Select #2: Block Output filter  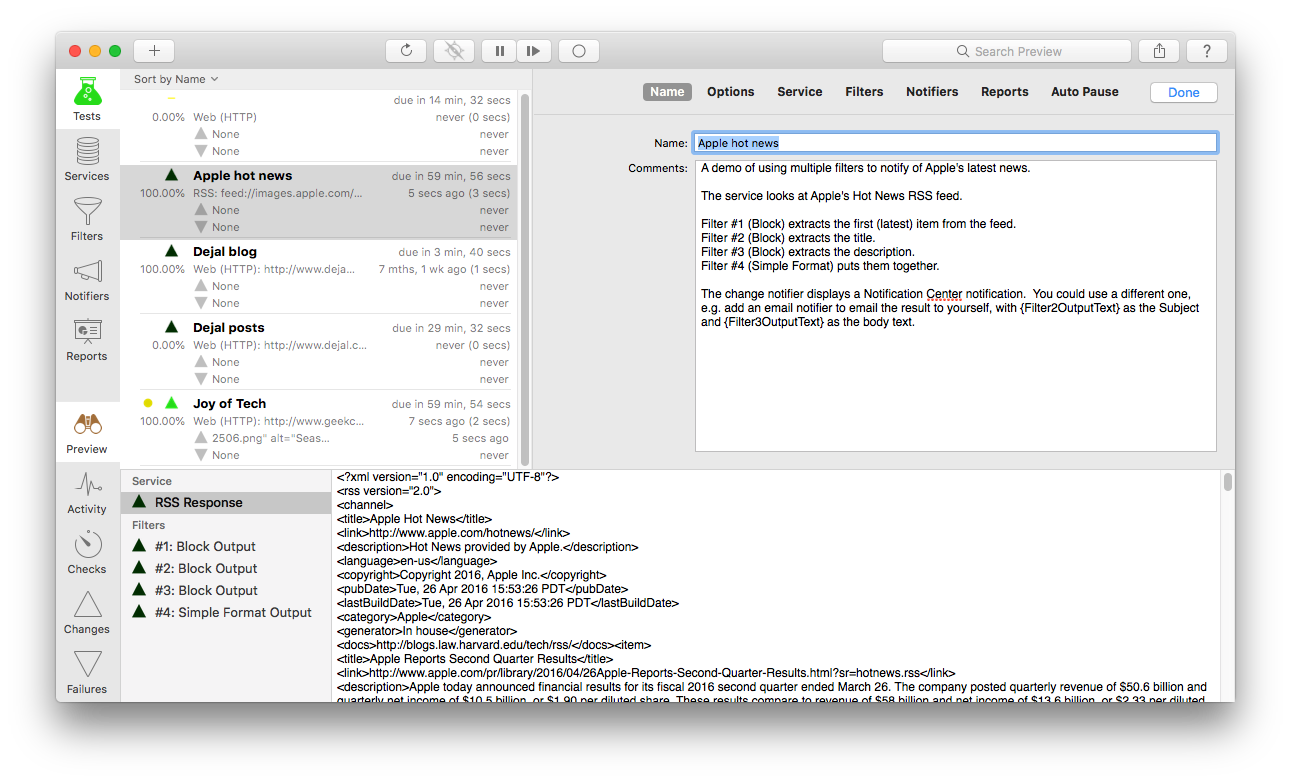click(x=226, y=568)
